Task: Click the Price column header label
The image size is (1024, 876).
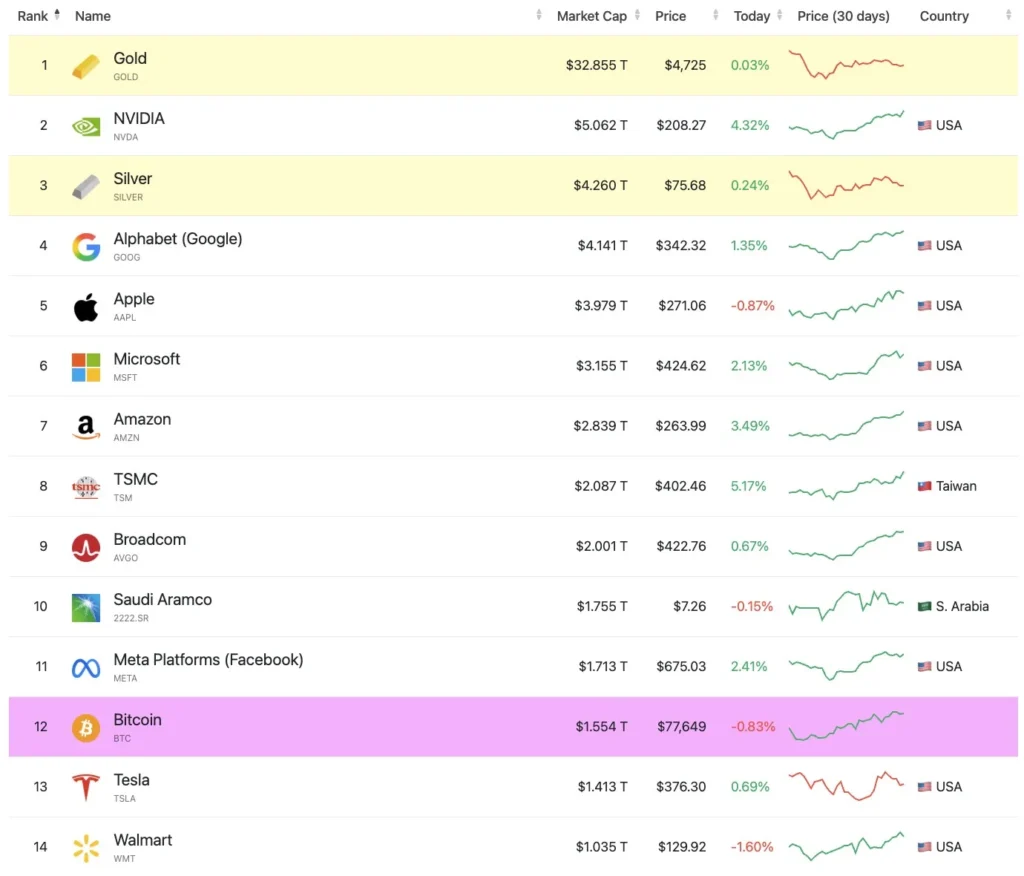Action: pos(671,16)
